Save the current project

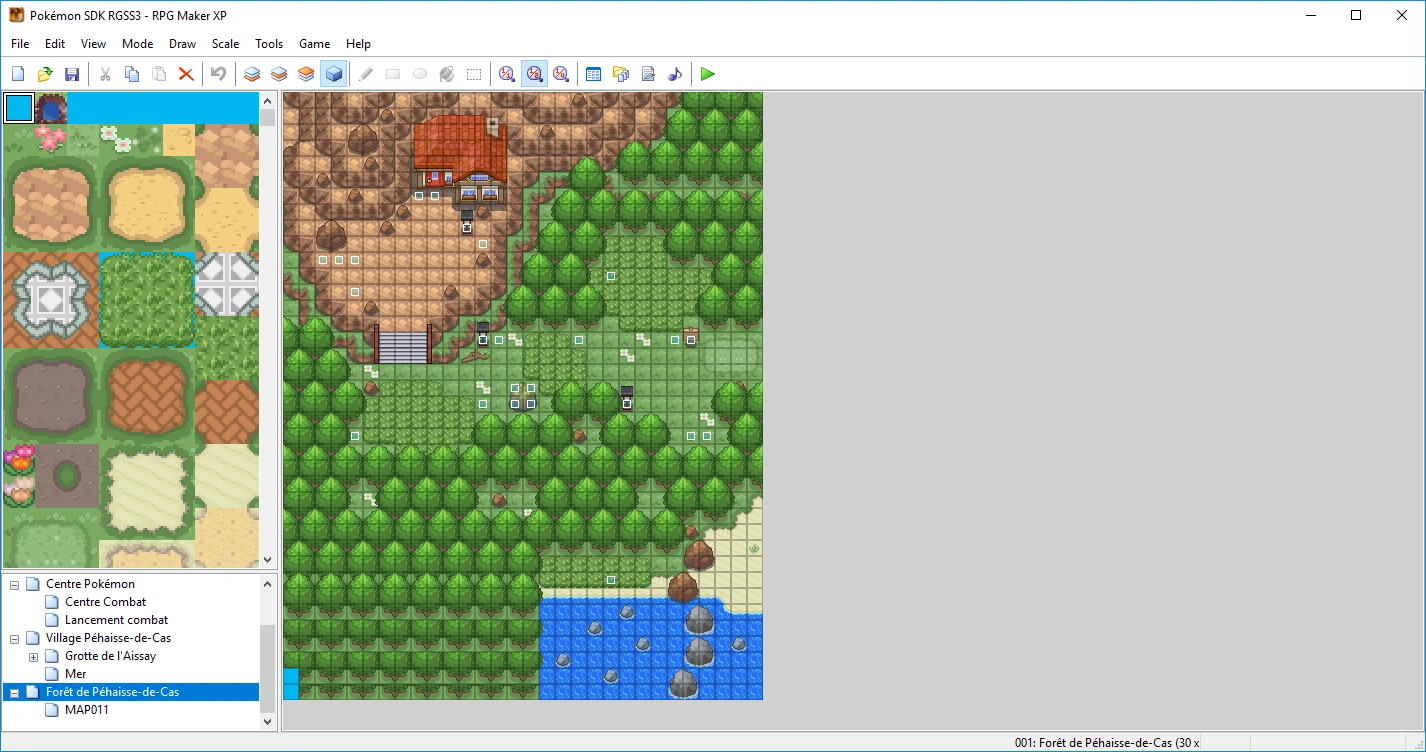(x=71, y=73)
